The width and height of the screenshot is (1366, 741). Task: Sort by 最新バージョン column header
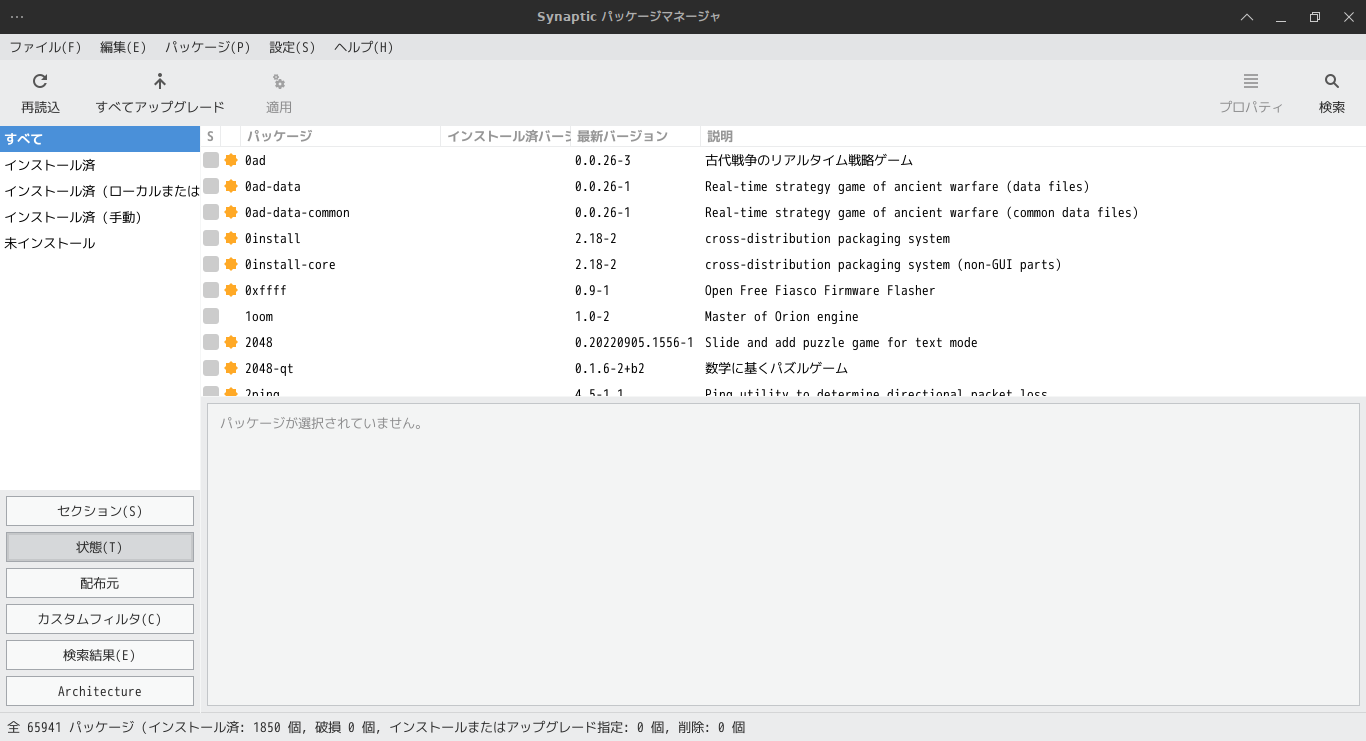(x=635, y=136)
